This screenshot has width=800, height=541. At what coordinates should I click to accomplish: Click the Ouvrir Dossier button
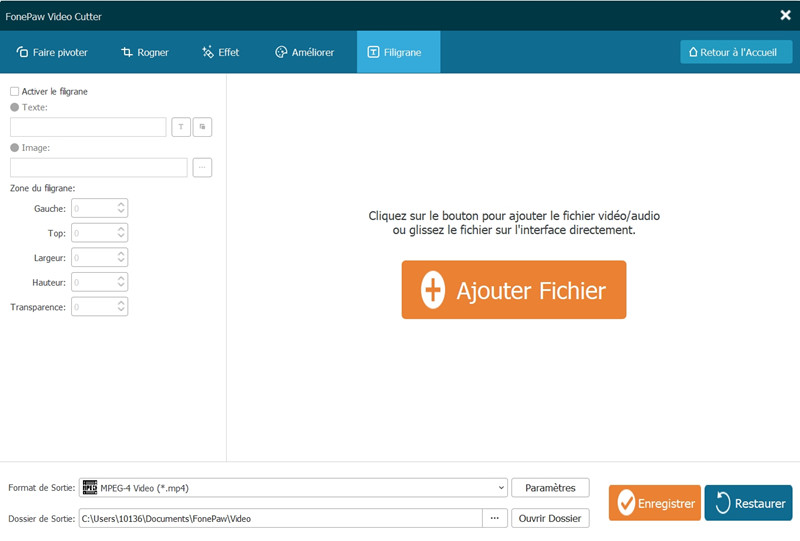550,518
